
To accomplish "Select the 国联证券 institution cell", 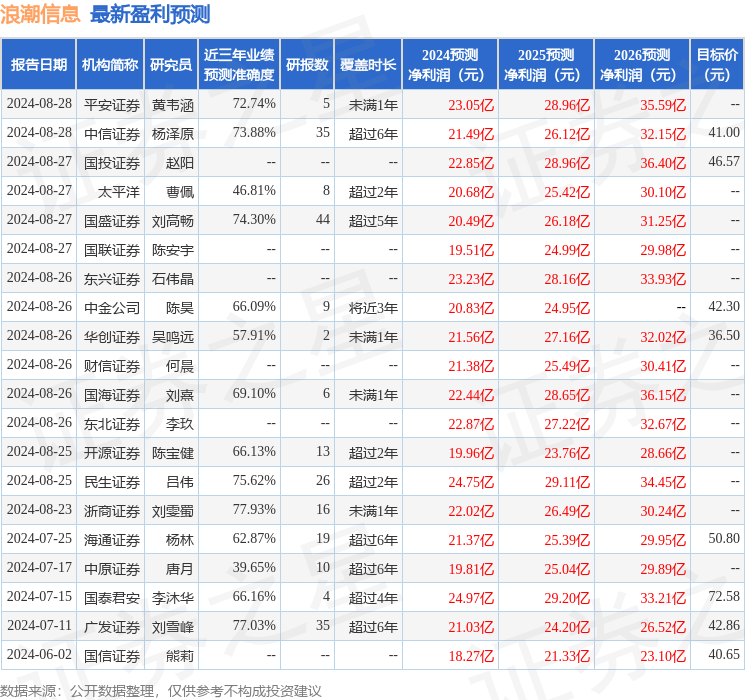I will 112,249.
